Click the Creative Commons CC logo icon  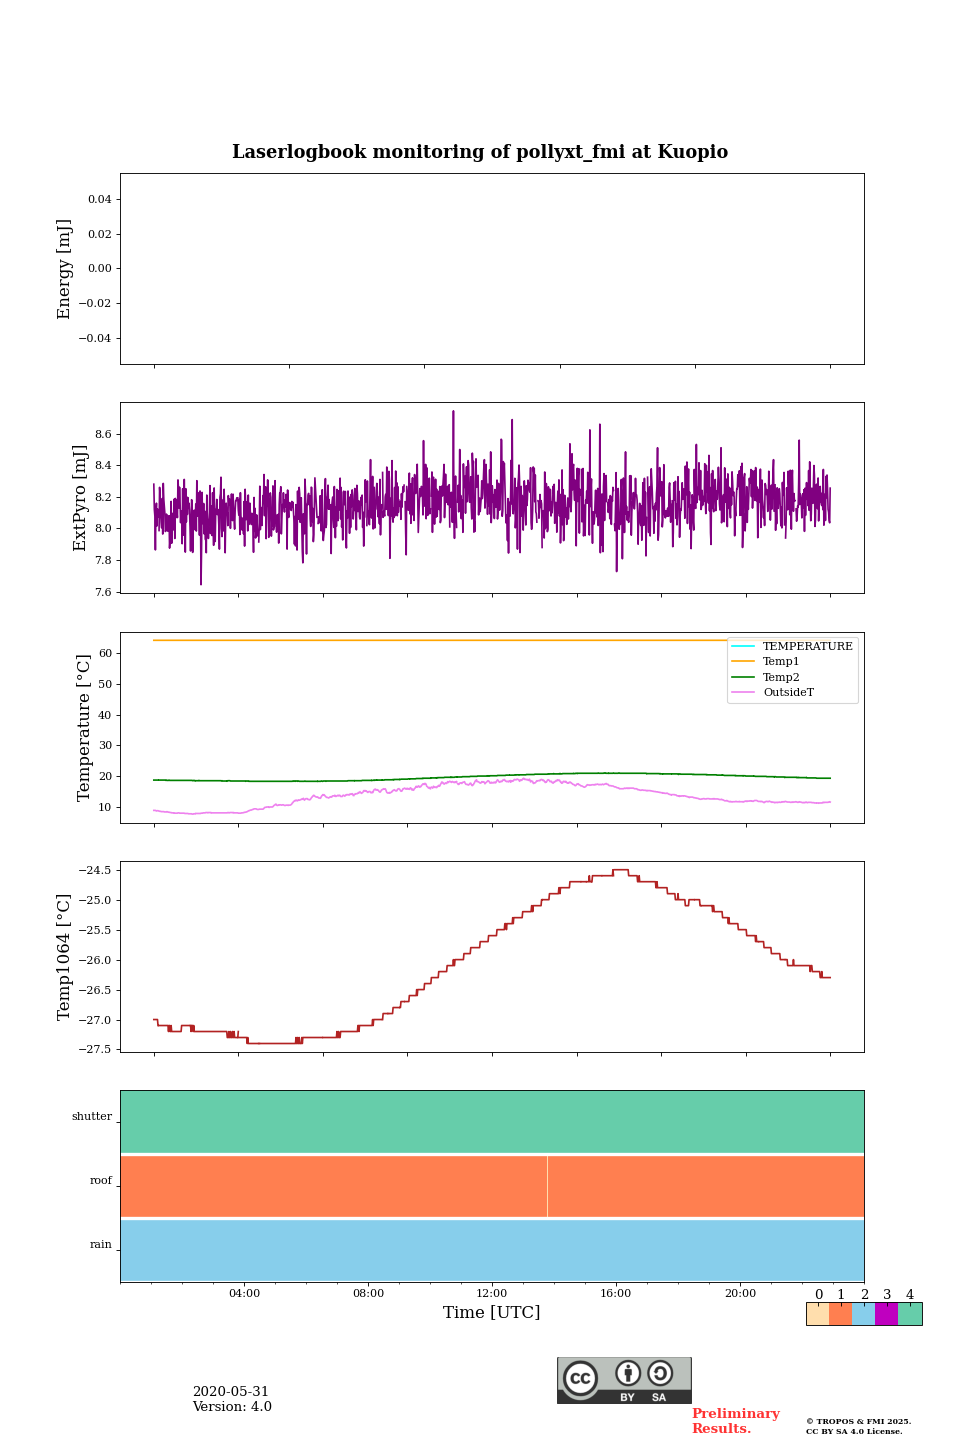coord(580,1378)
